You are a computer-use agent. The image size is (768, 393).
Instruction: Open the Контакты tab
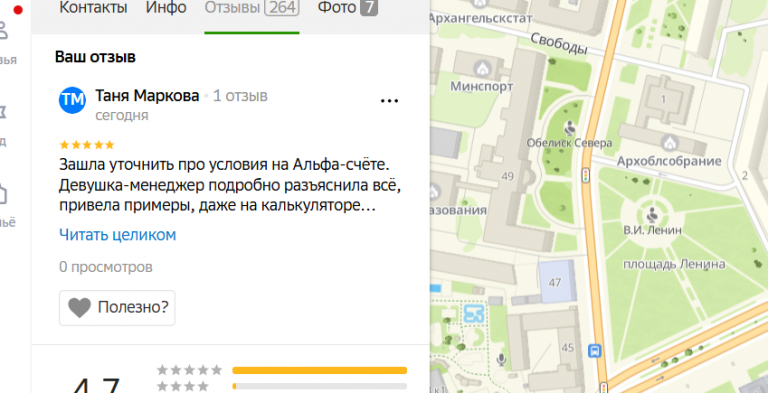click(93, 8)
